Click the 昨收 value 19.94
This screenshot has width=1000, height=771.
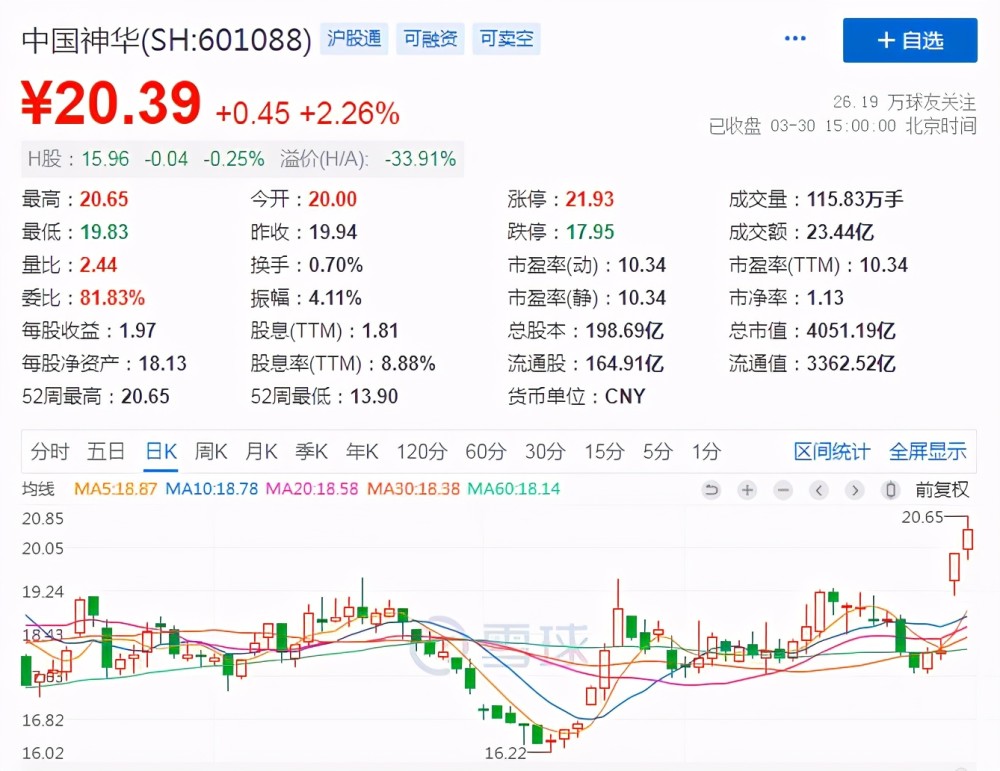[332, 232]
